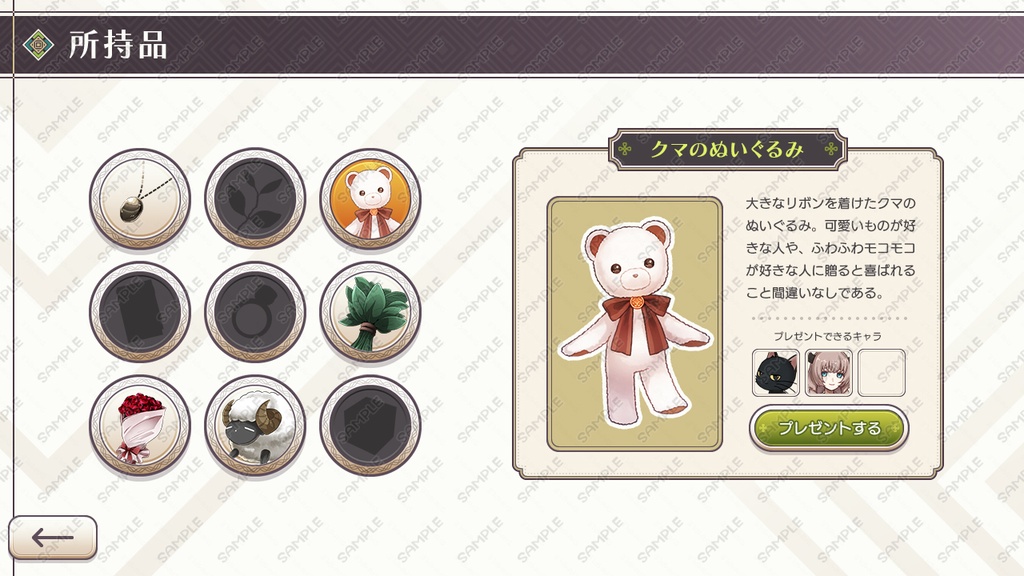The image size is (1024, 576).
Task: Click the クマのぬいぐるみ title banner
Action: click(728, 150)
